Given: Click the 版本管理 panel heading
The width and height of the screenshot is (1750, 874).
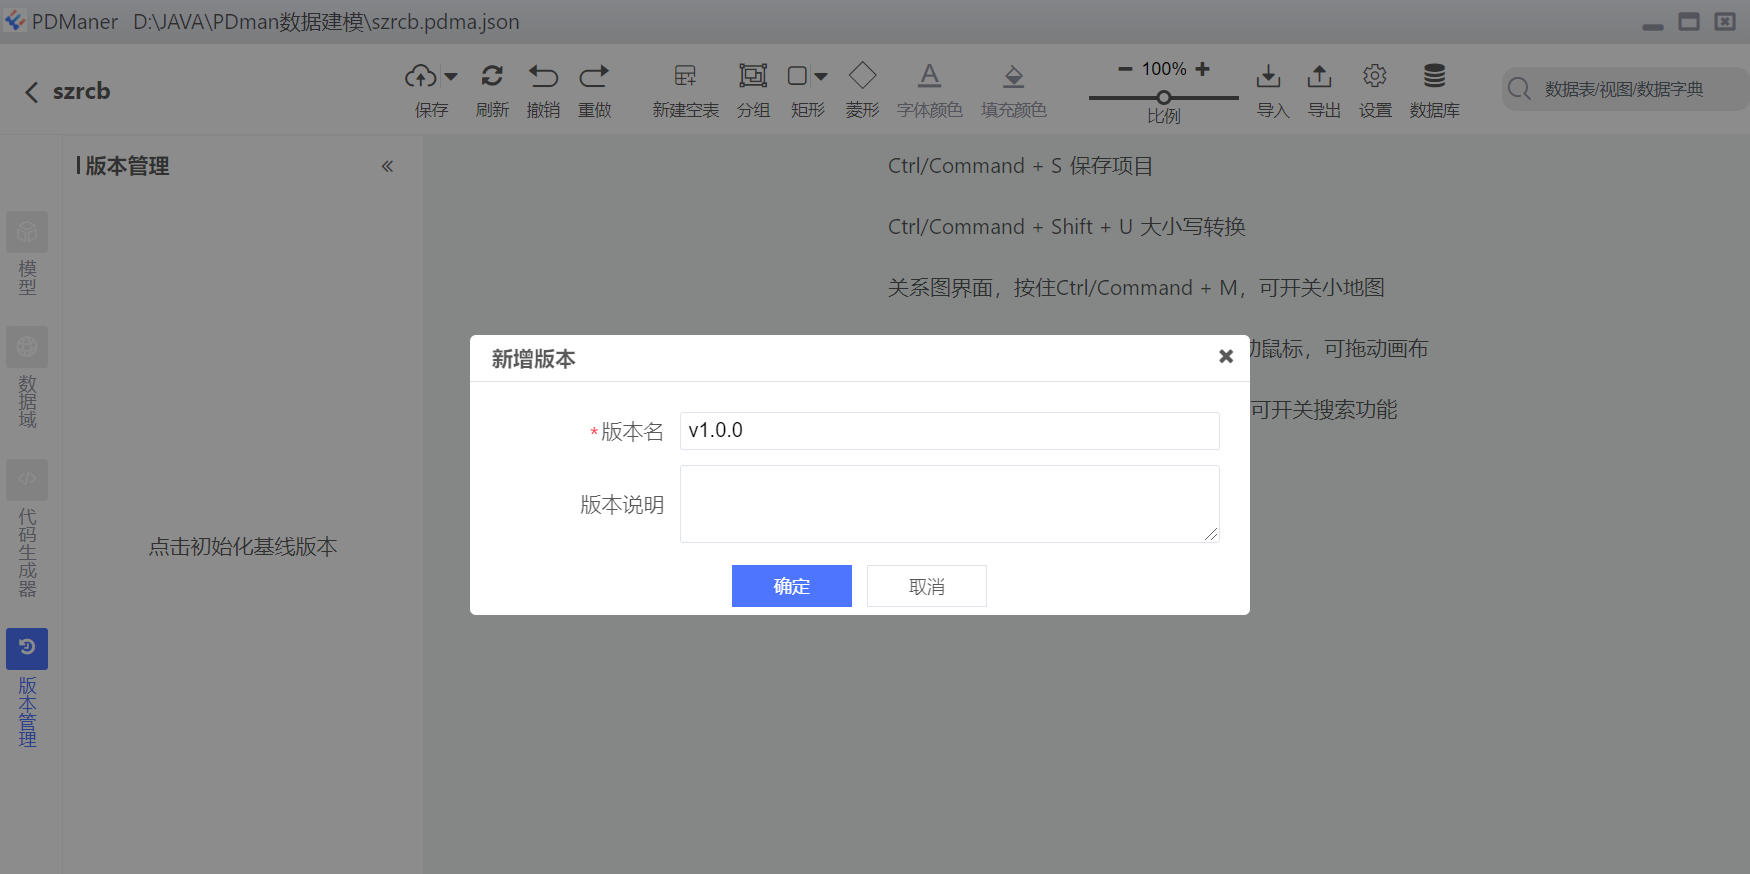Looking at the screenshot, I should tap(127, 166).
